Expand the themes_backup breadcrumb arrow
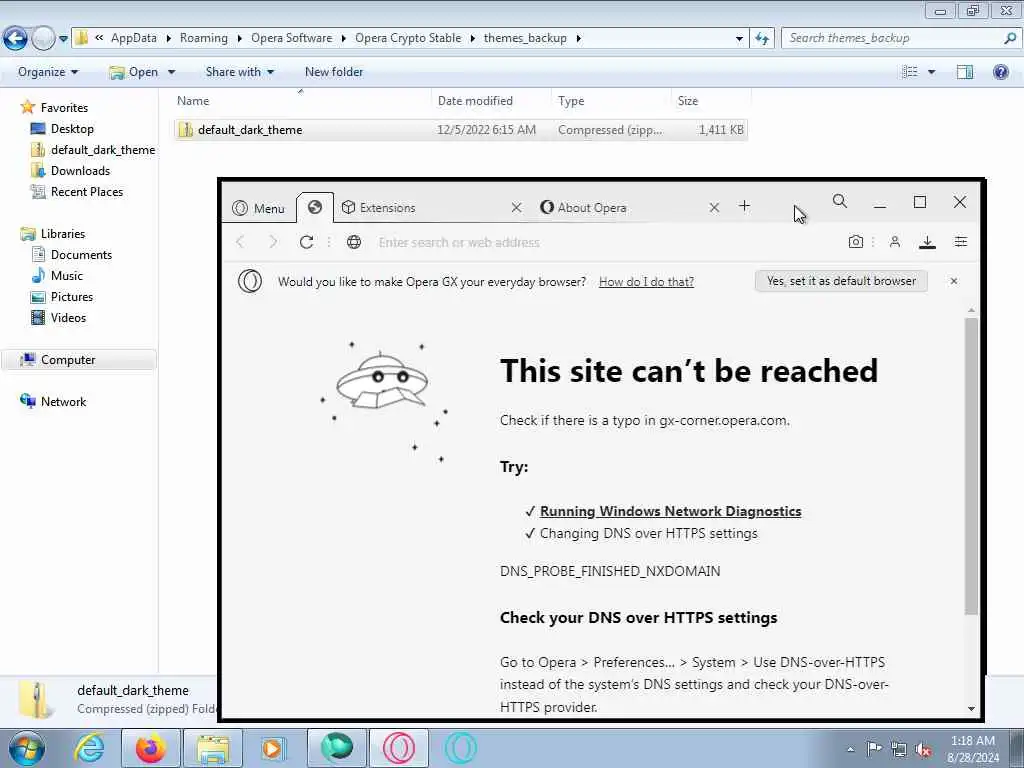This screenshot has width=1024, height=768. pyautogui.click(x=579, y=38)
